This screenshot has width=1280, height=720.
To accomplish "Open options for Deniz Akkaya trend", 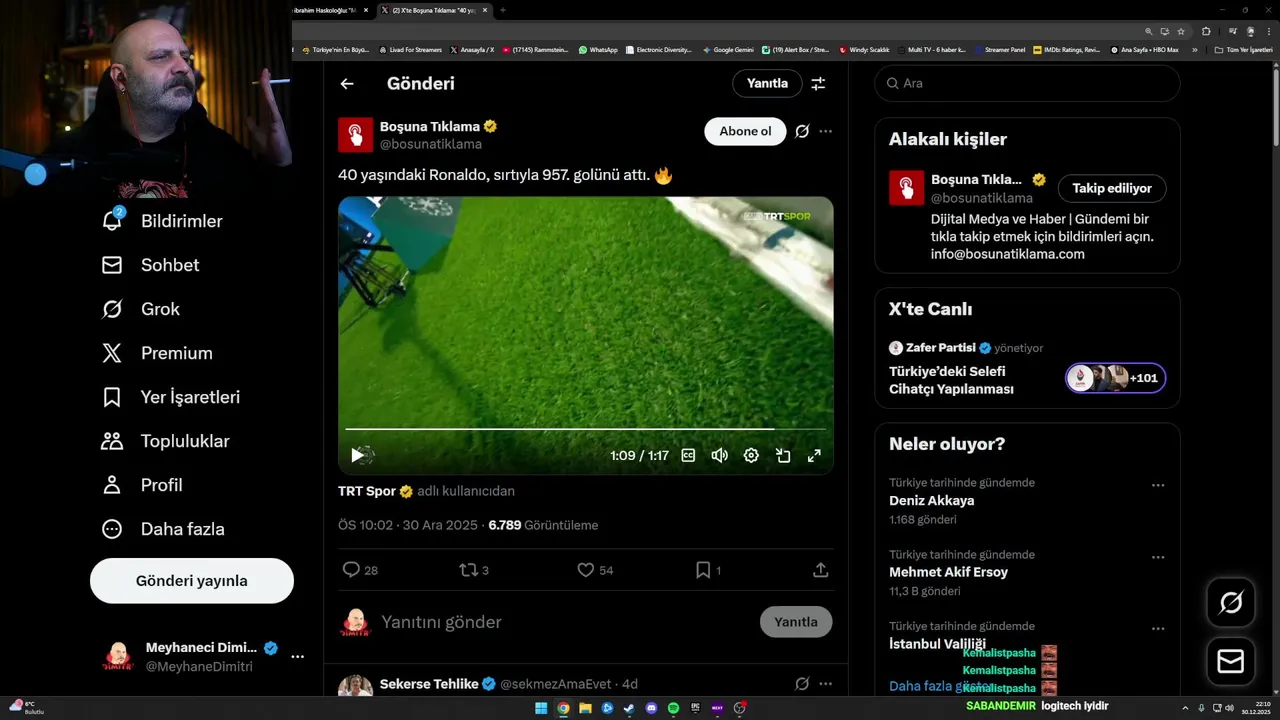I will (1158, 485).
